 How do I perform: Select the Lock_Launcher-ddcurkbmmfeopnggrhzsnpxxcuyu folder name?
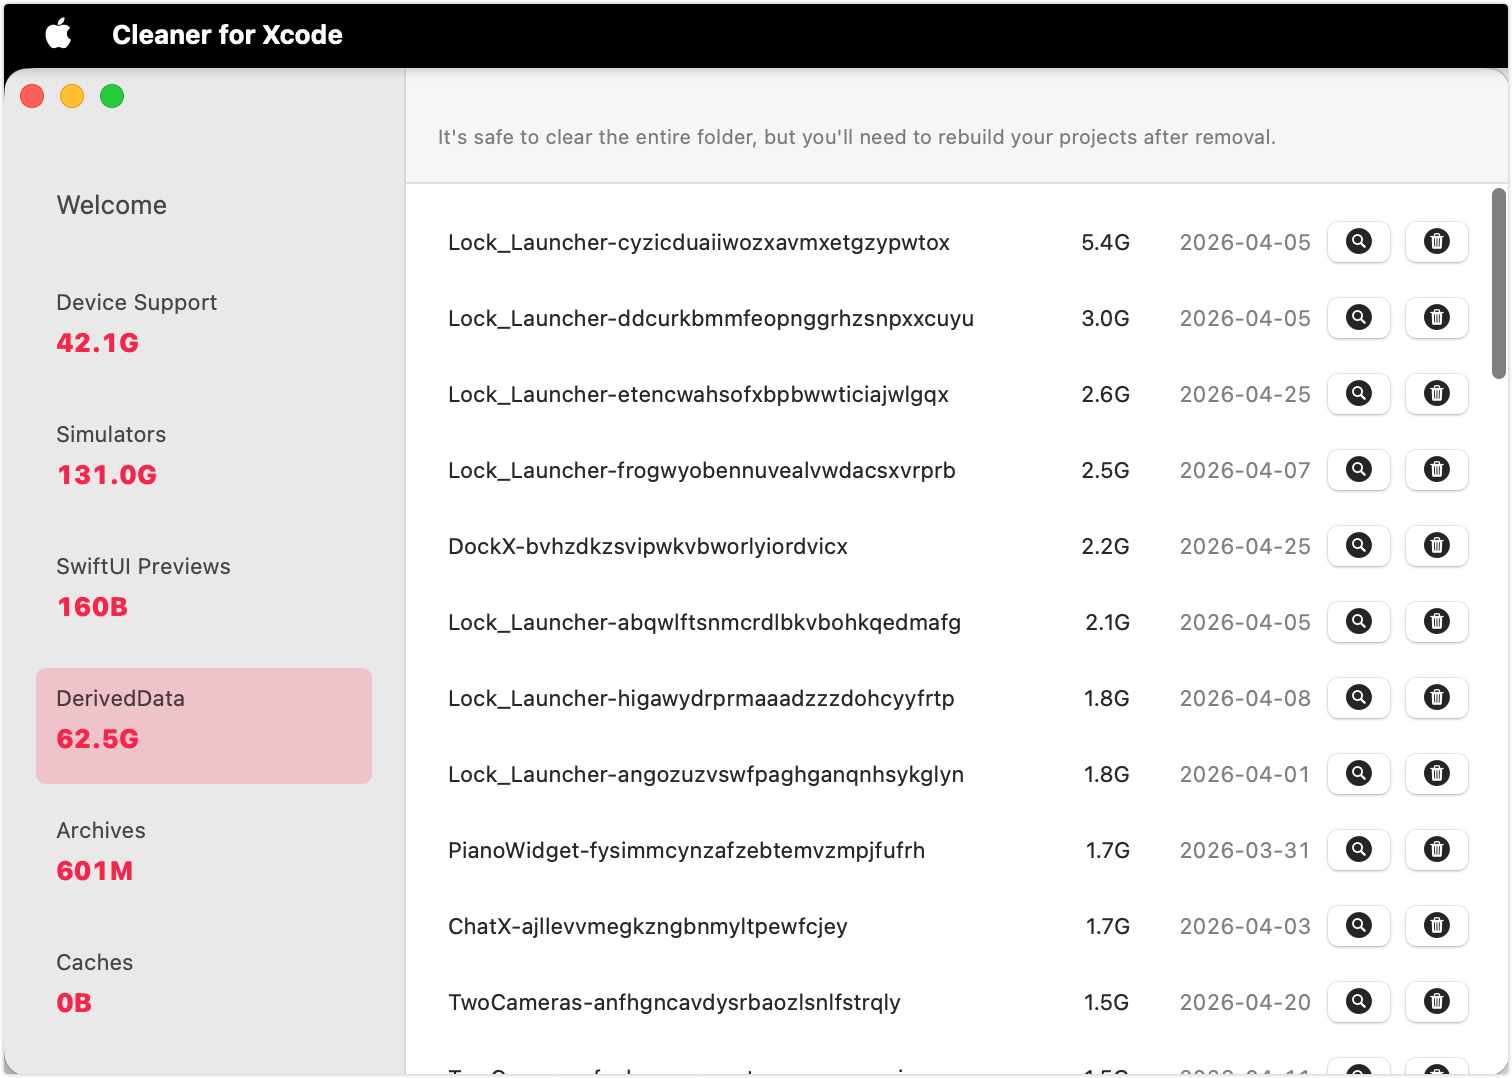(711, 319)
